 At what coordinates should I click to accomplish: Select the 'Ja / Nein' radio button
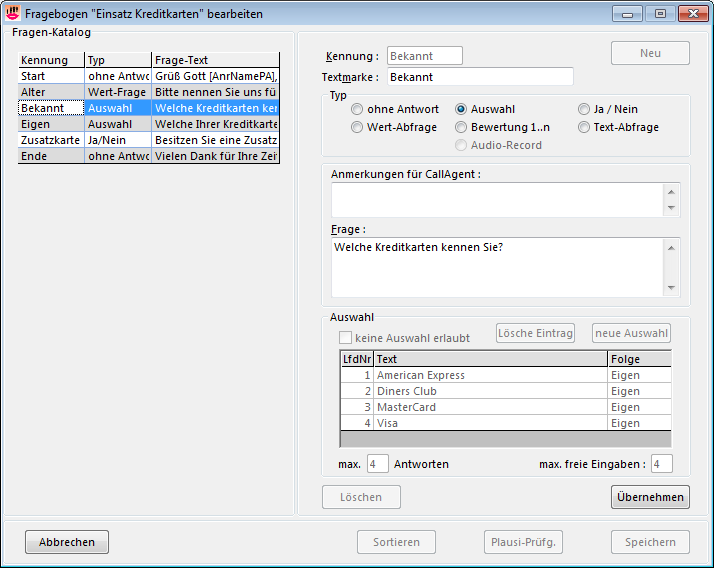584,109
